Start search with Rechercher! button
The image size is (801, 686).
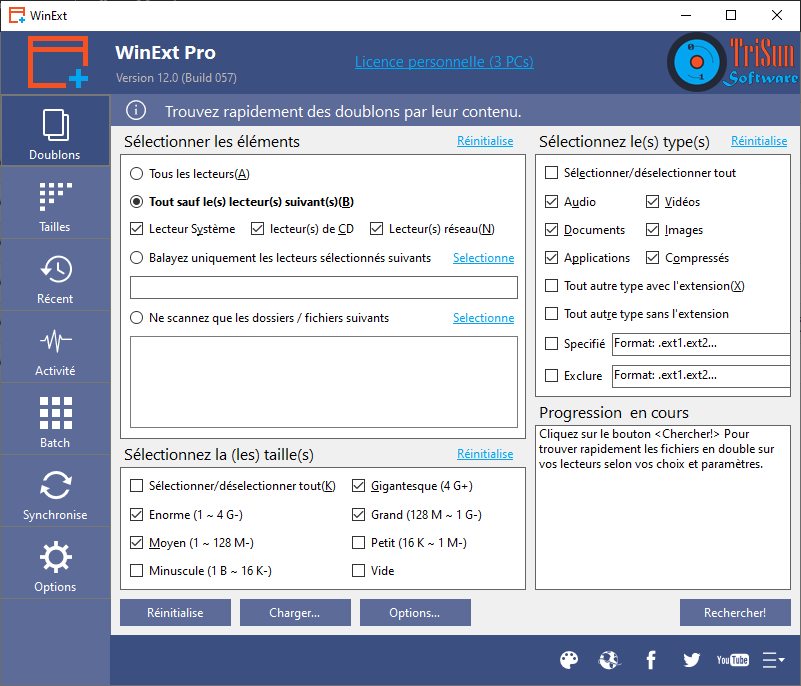[735, 612]
